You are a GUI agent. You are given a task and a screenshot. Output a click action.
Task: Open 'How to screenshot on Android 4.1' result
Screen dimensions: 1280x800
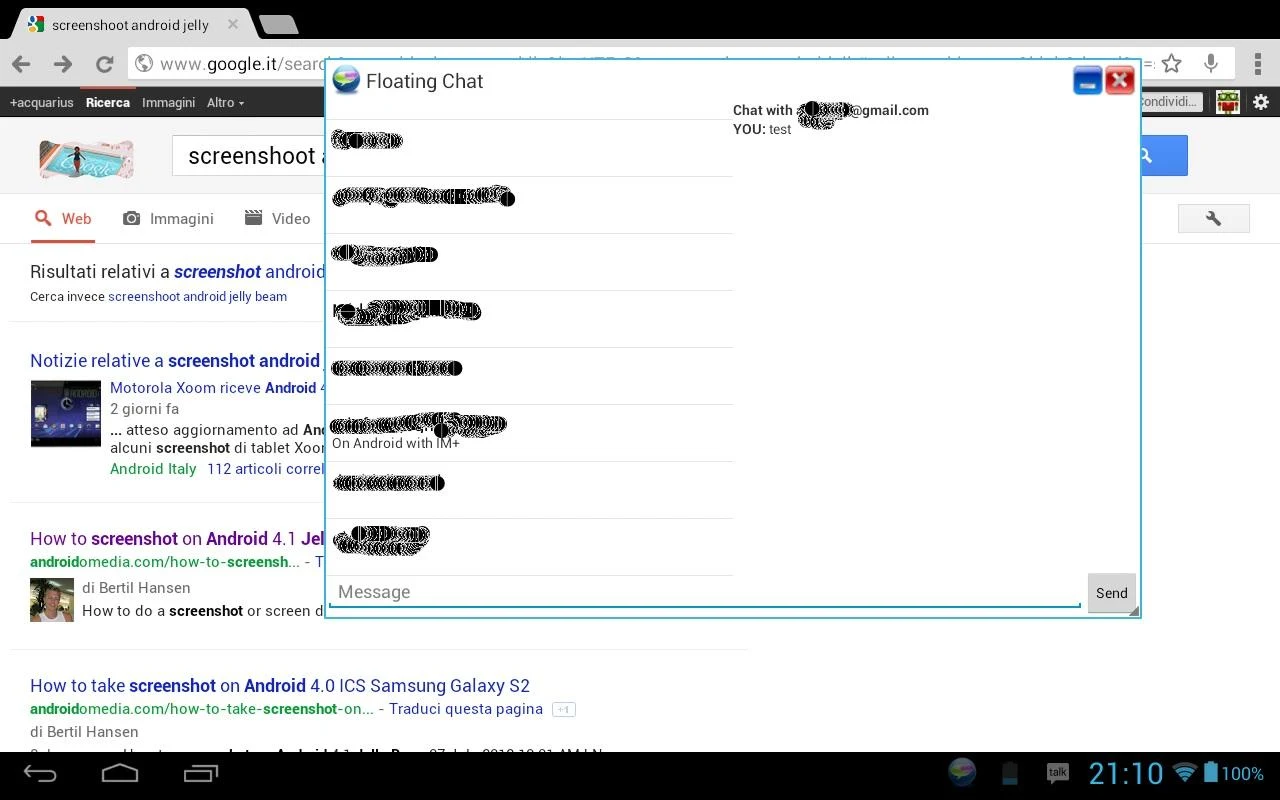(178, 539)
